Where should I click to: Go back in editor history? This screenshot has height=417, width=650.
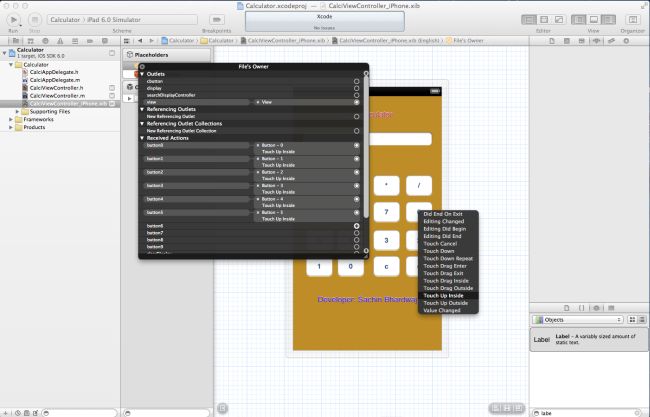point(140,41)
